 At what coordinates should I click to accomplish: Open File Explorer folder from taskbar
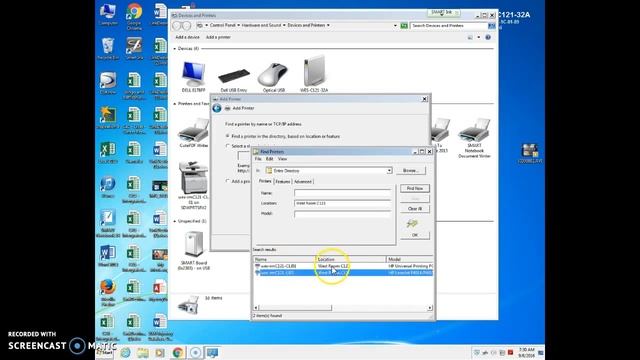pos(143,353)
